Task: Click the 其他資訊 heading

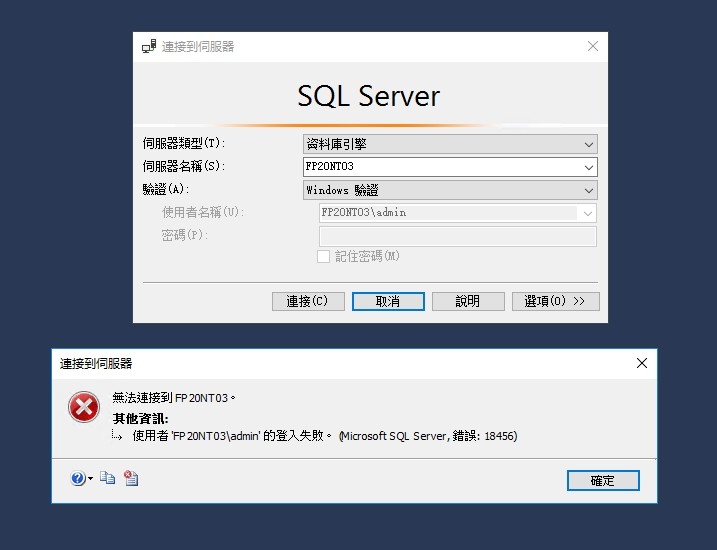Action: tap(141, 418)
